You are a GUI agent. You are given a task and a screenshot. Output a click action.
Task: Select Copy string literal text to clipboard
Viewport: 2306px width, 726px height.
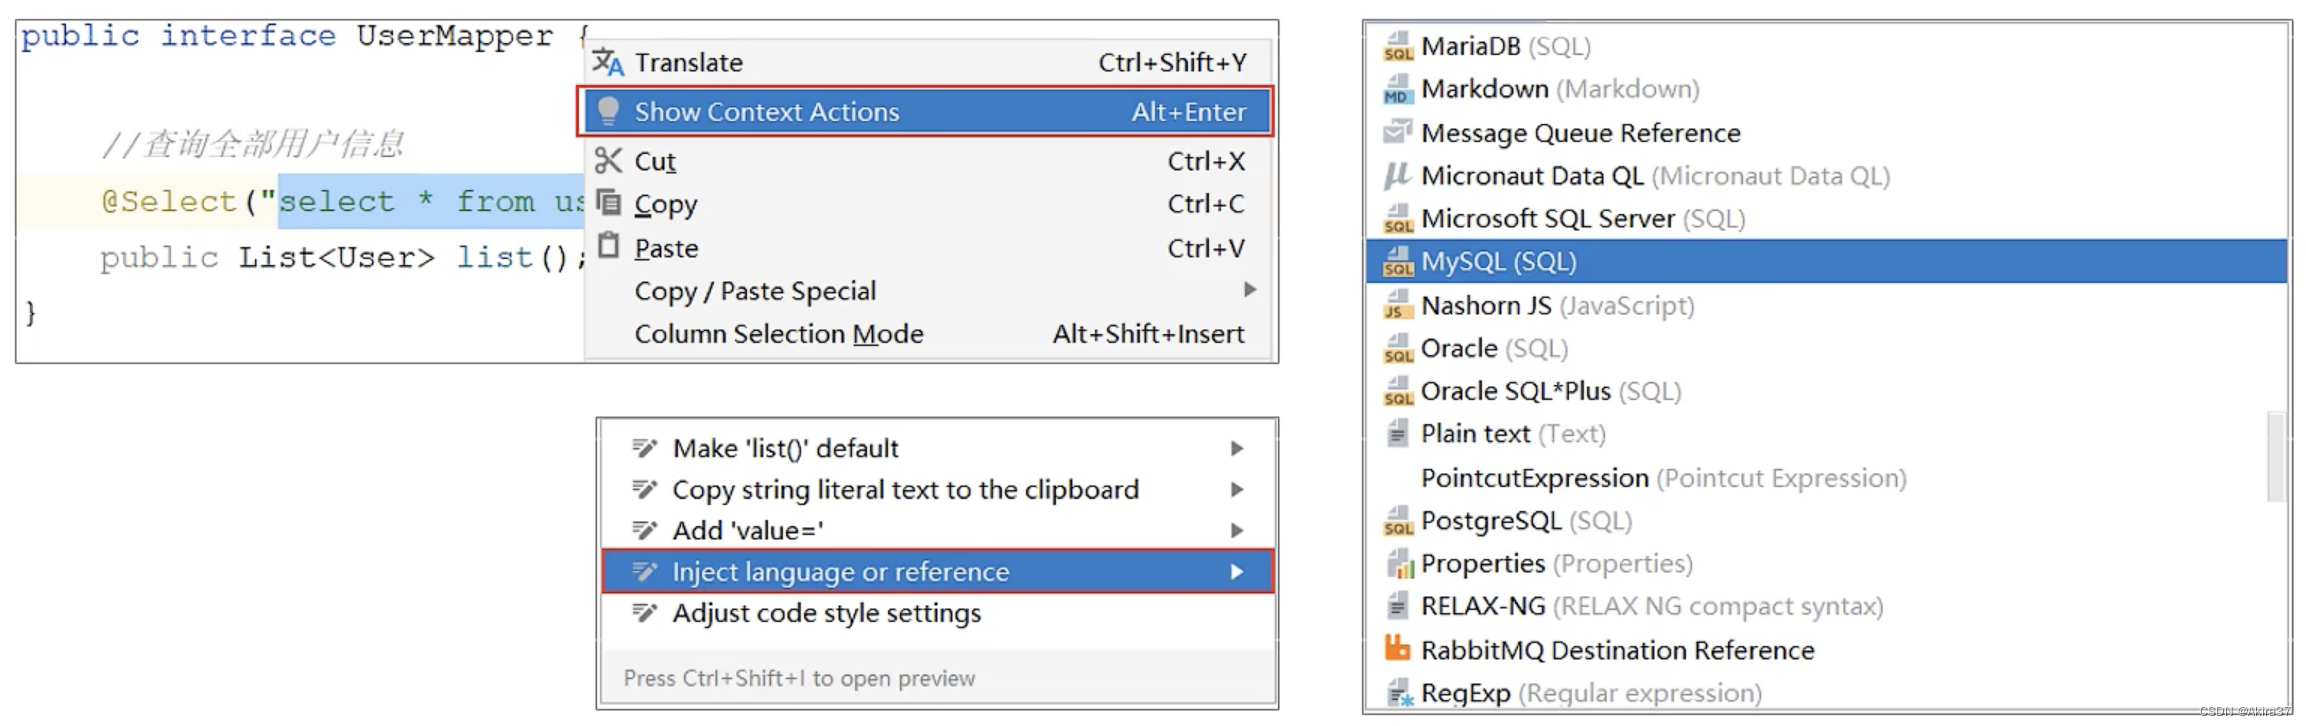click(x=938, y=489)
